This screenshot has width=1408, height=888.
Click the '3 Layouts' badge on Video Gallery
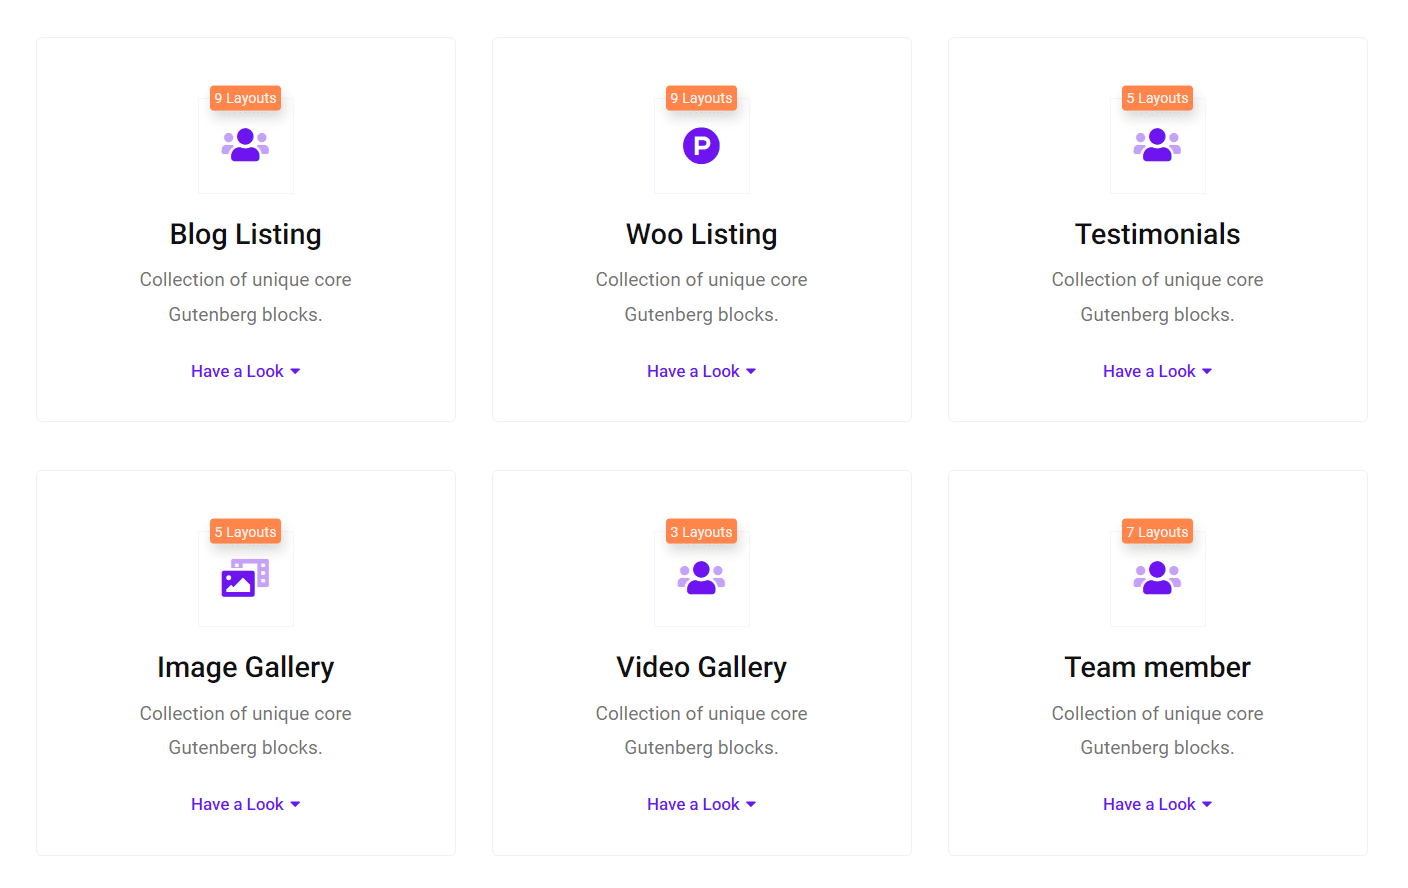[x=701, y=531]
